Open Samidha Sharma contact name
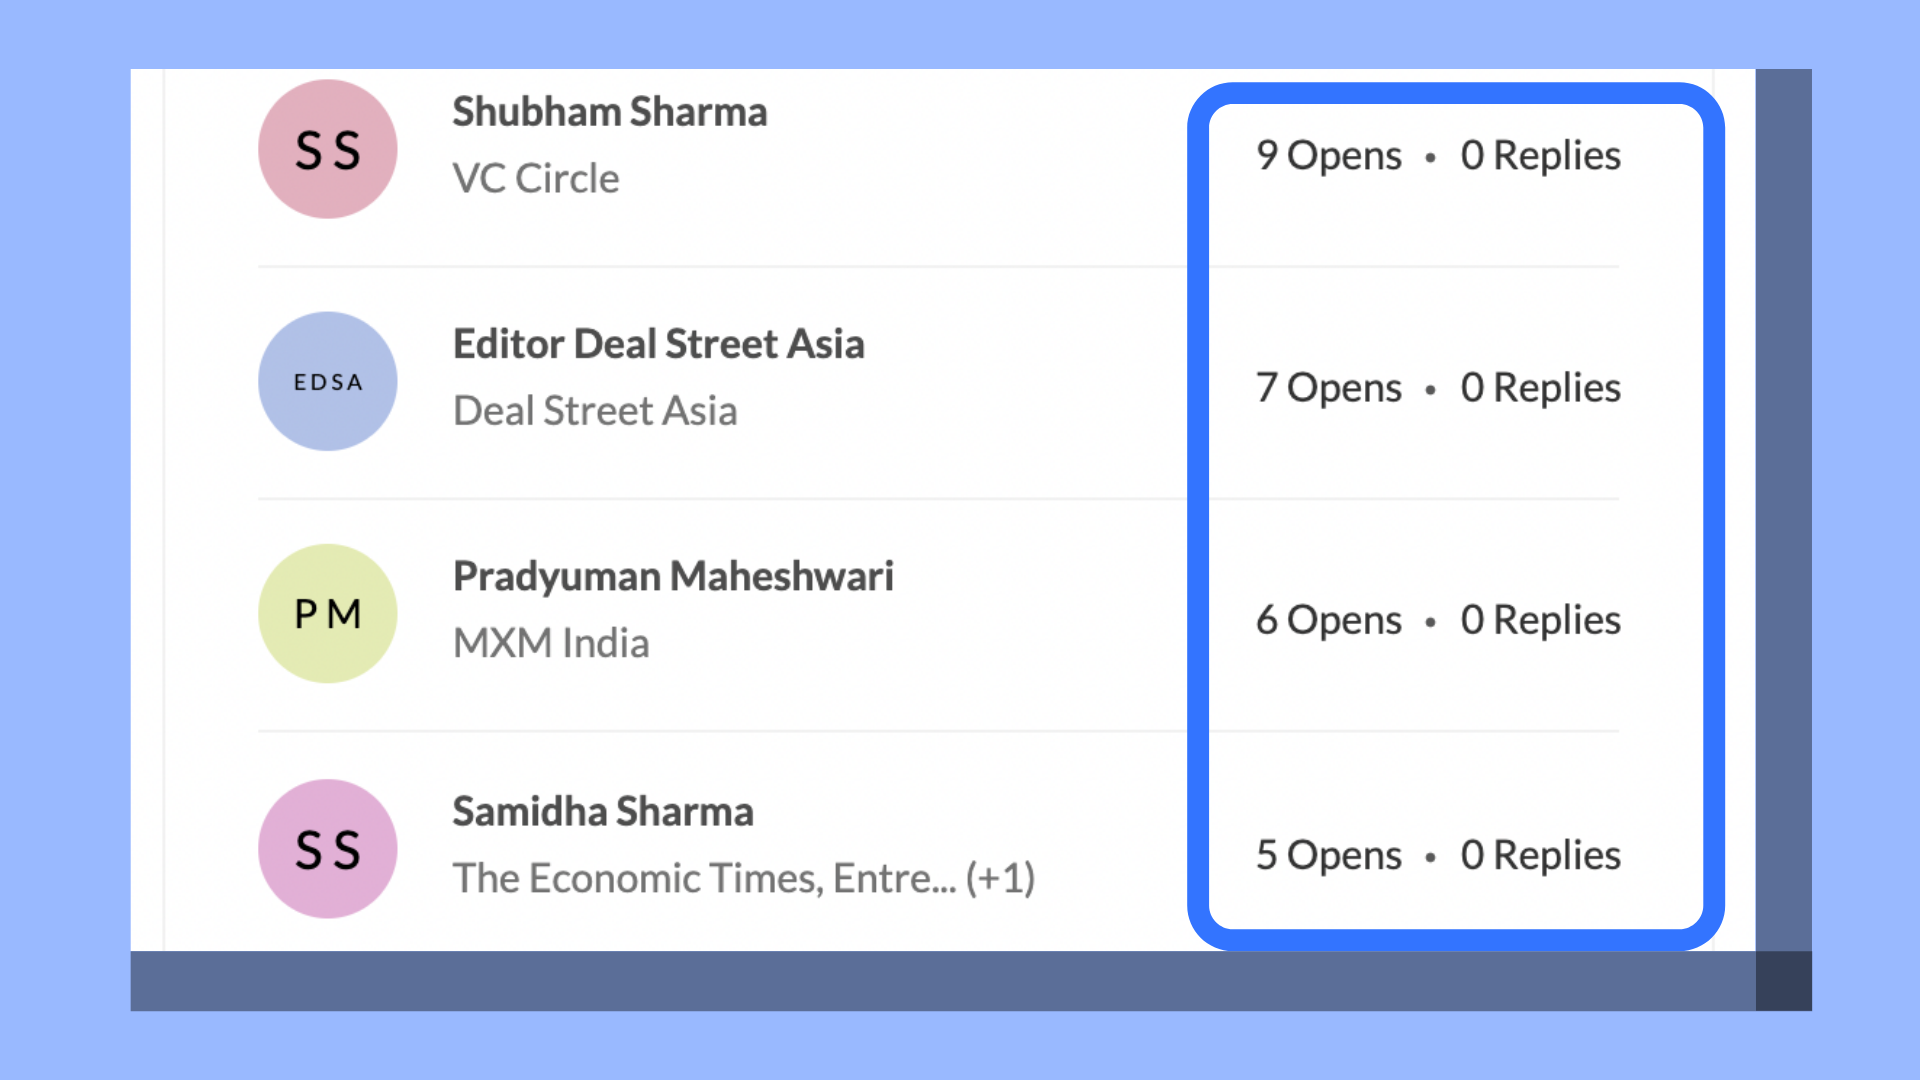 [x=603, y=812]
